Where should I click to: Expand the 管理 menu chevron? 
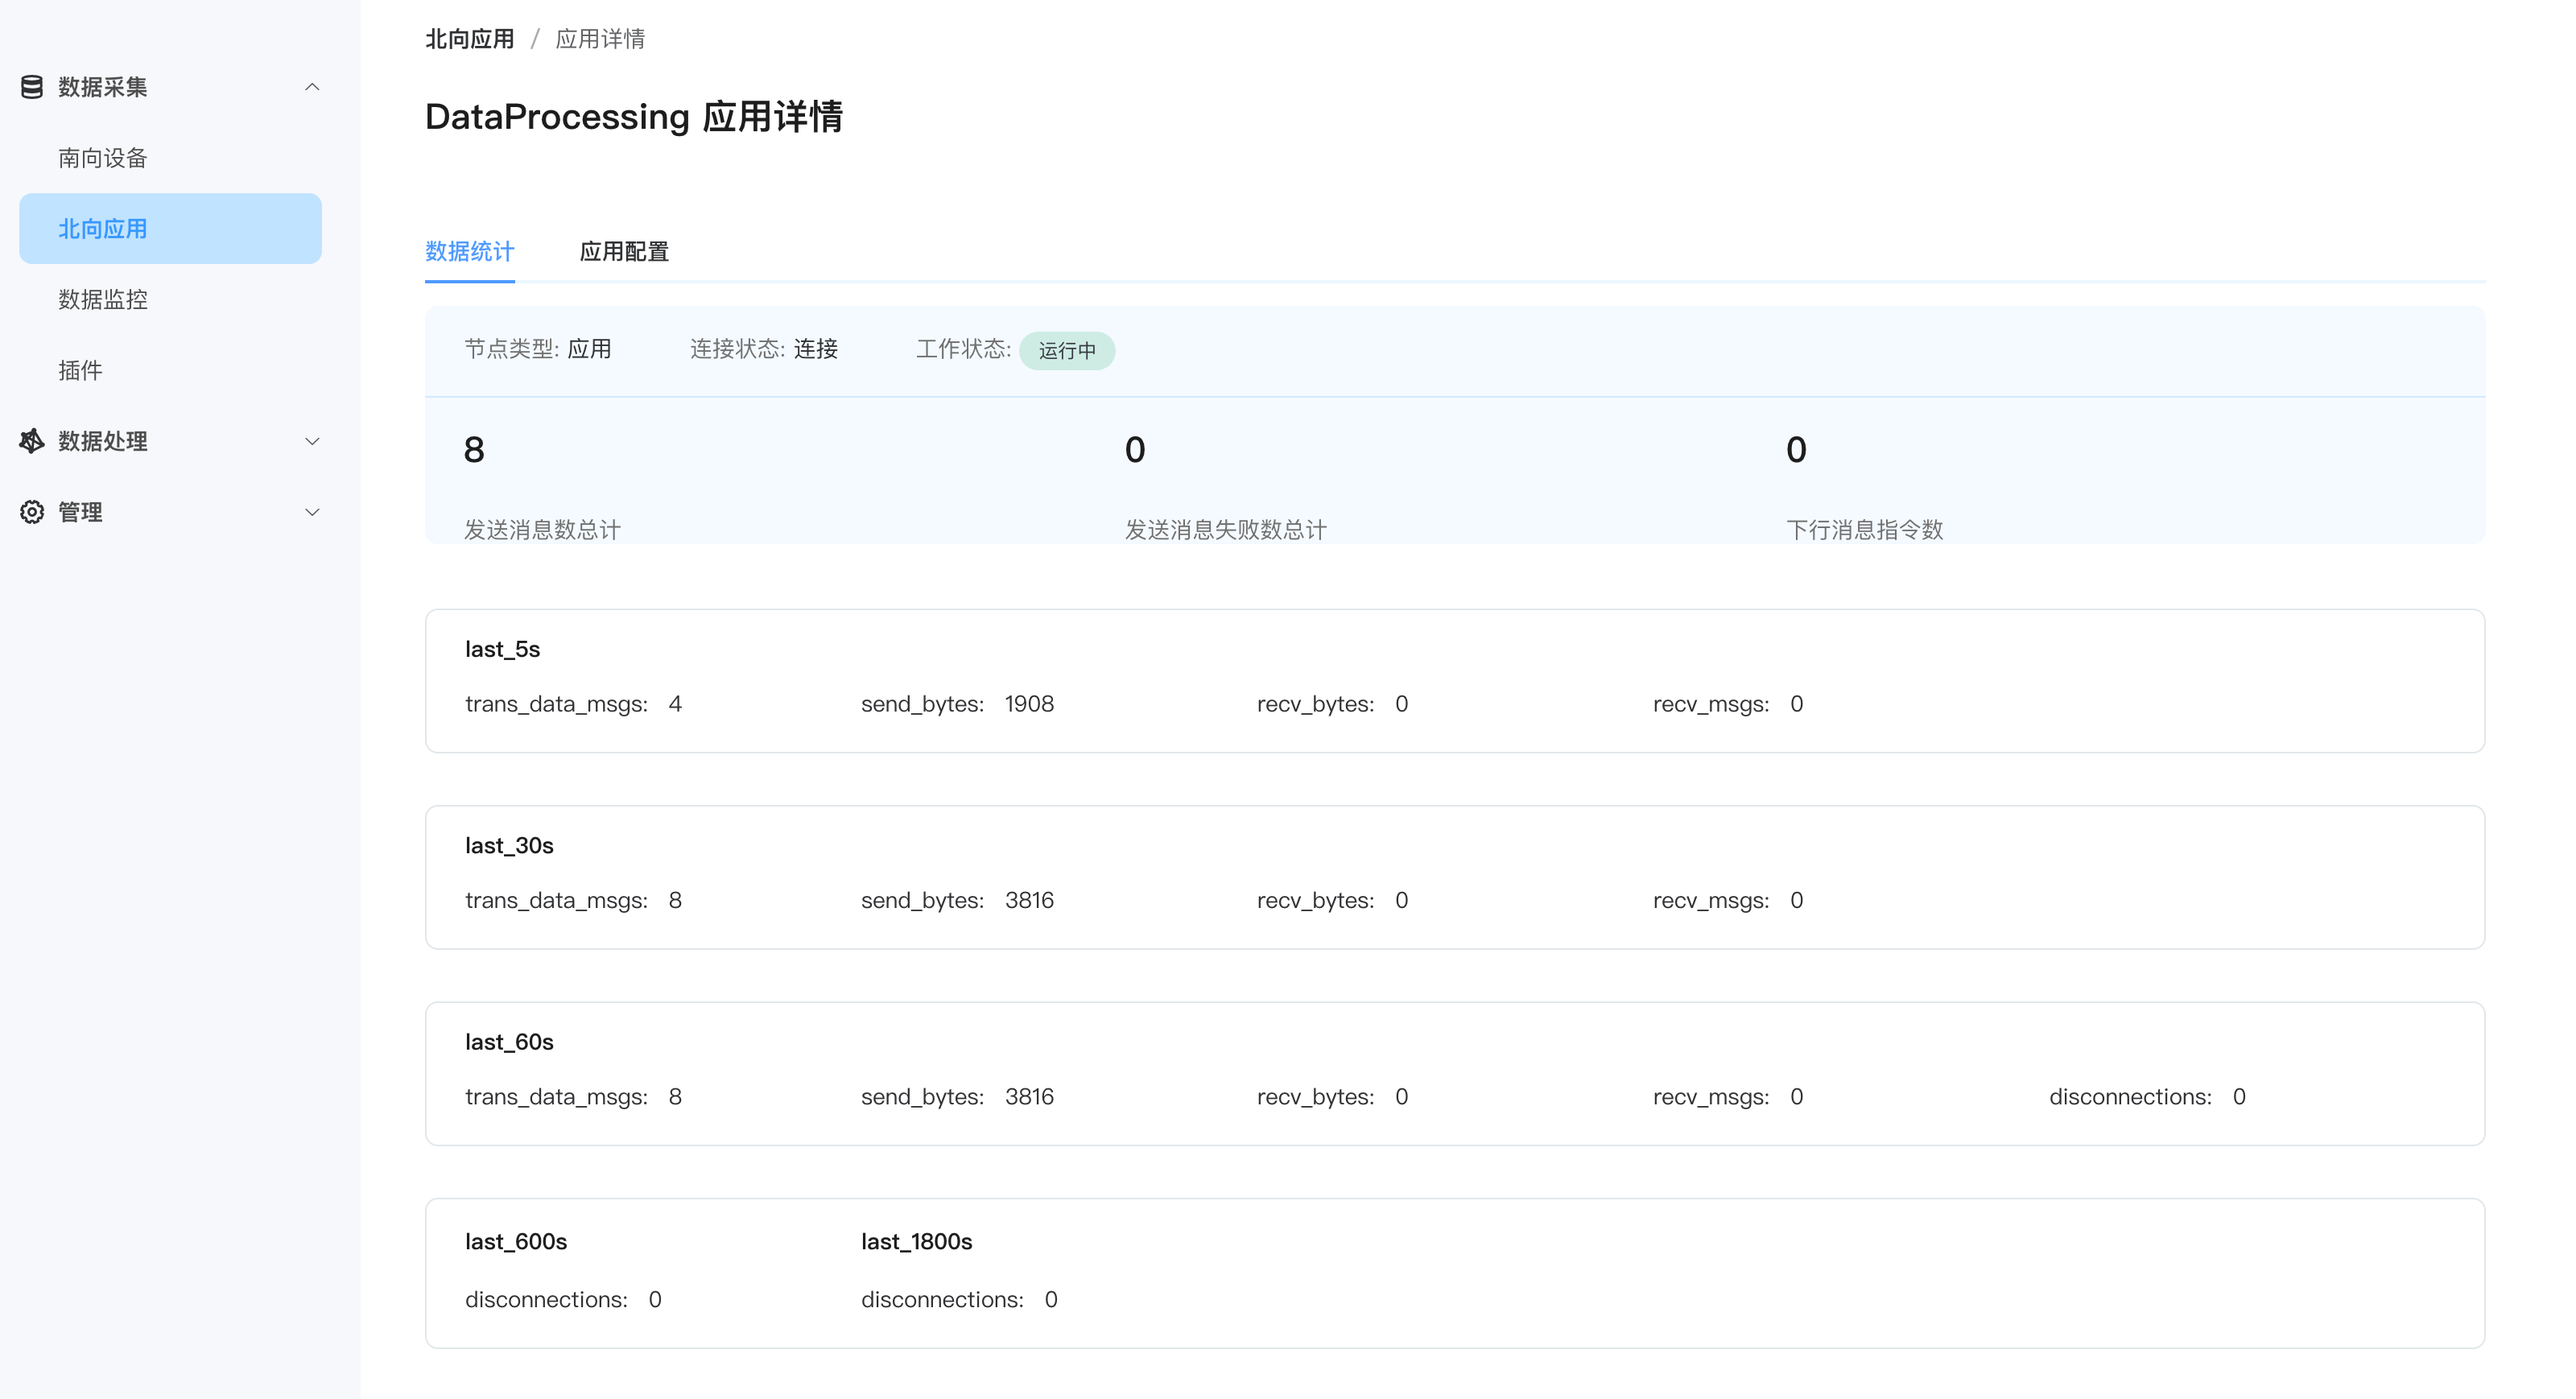tap(312, 512)
